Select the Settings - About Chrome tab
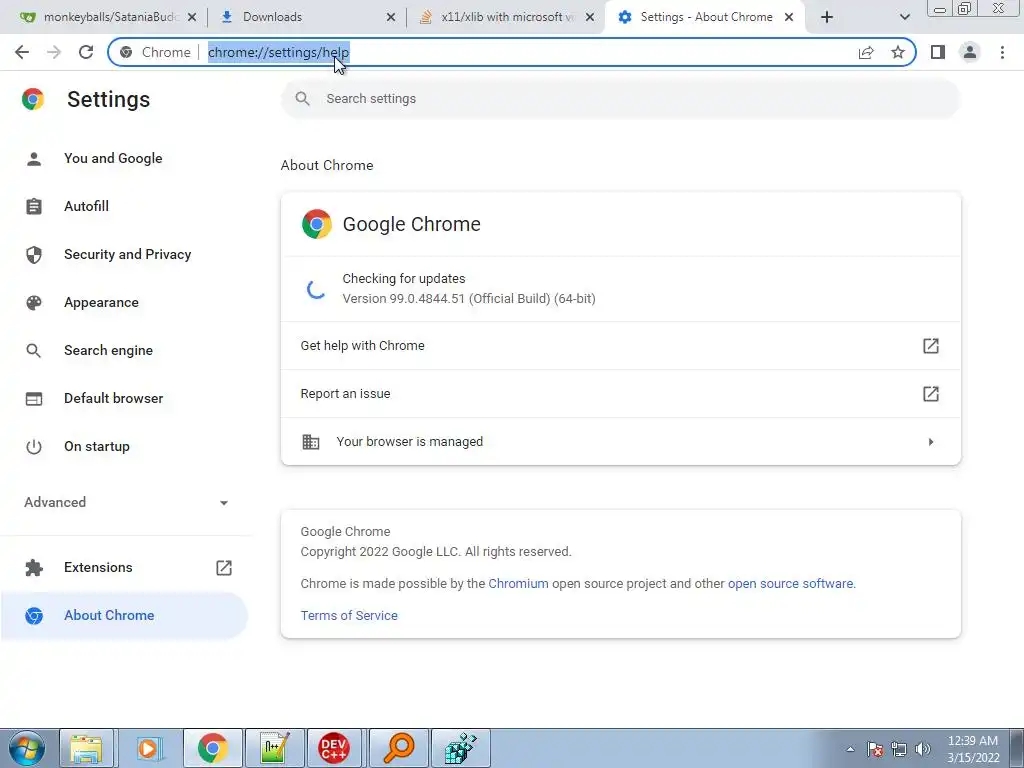The image size is (1024, 768). [706, 17]
